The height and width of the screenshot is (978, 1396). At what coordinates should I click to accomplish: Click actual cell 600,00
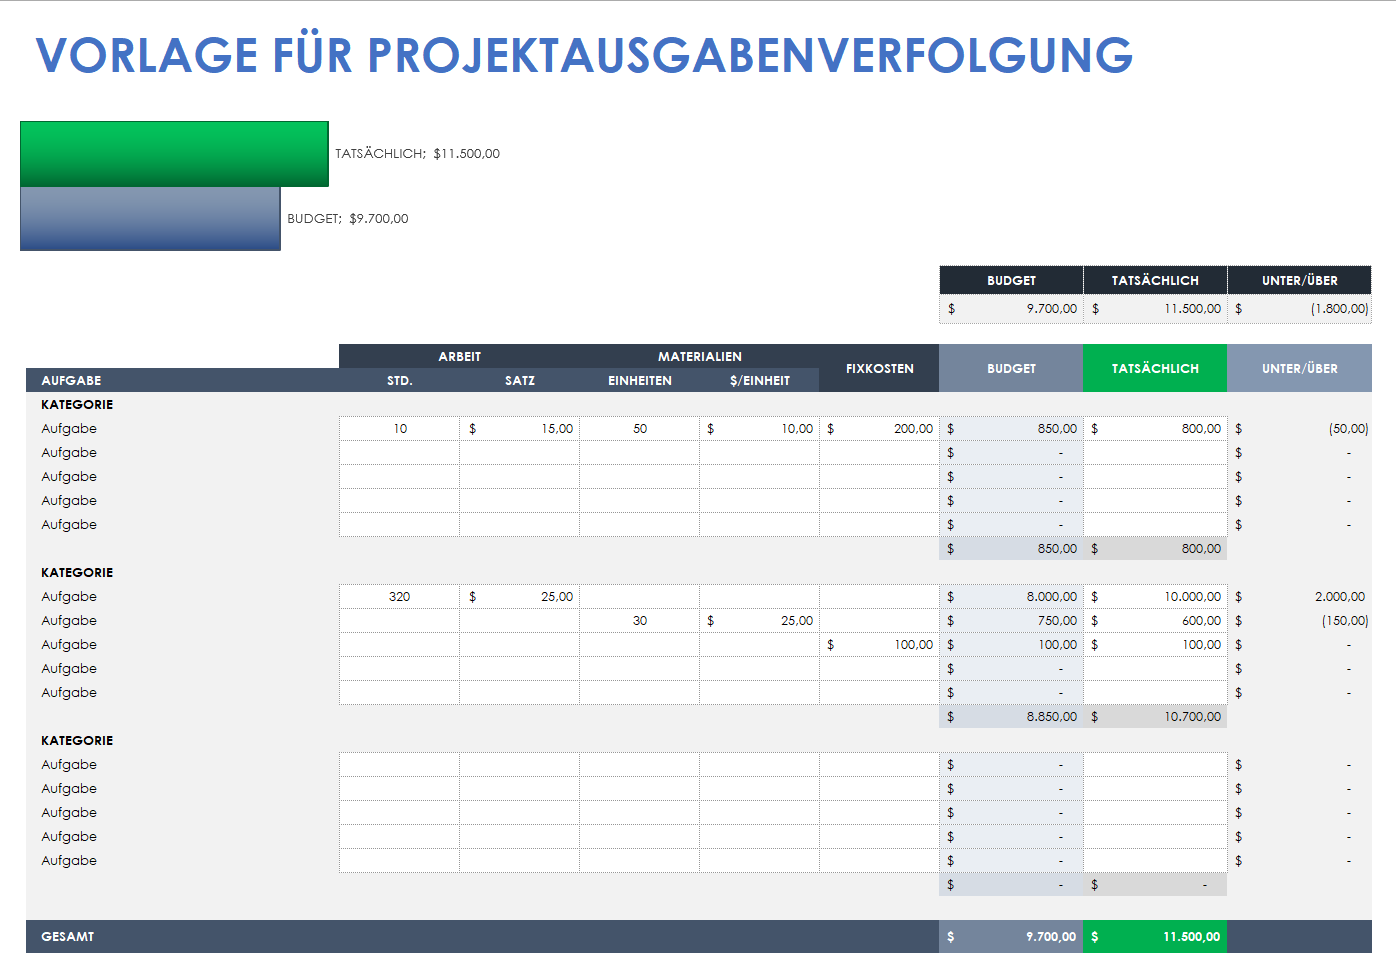tap(1155, 620)
